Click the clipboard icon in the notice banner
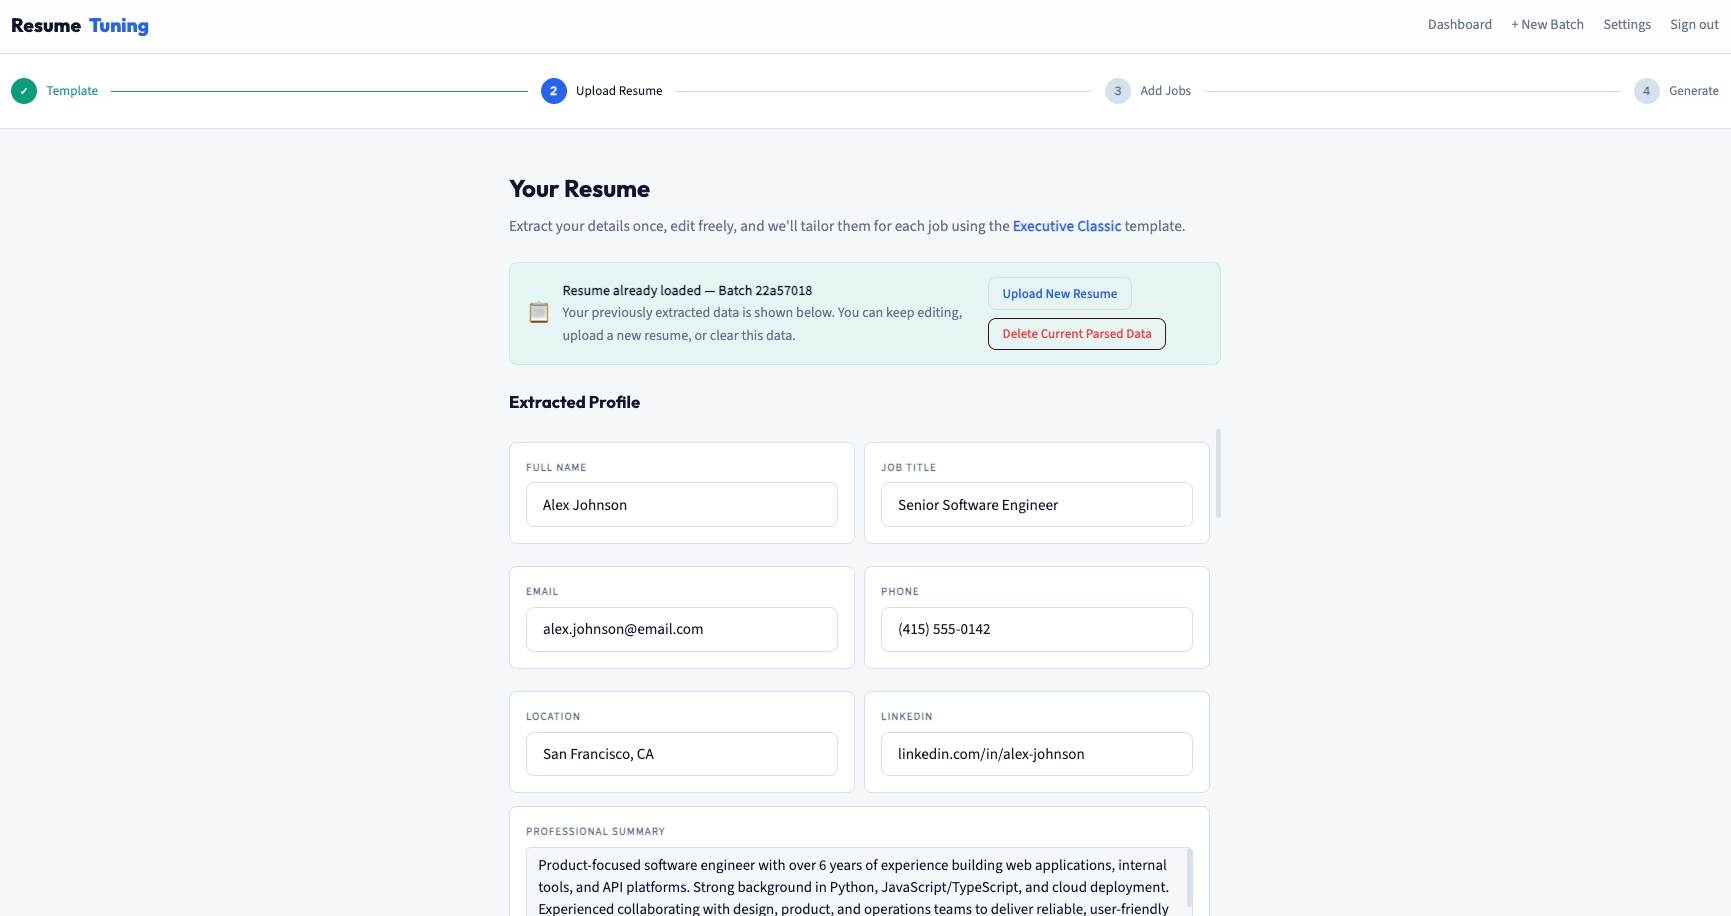Image resolution: width=1731 pixels, height=916 pixels. (539, 313)
